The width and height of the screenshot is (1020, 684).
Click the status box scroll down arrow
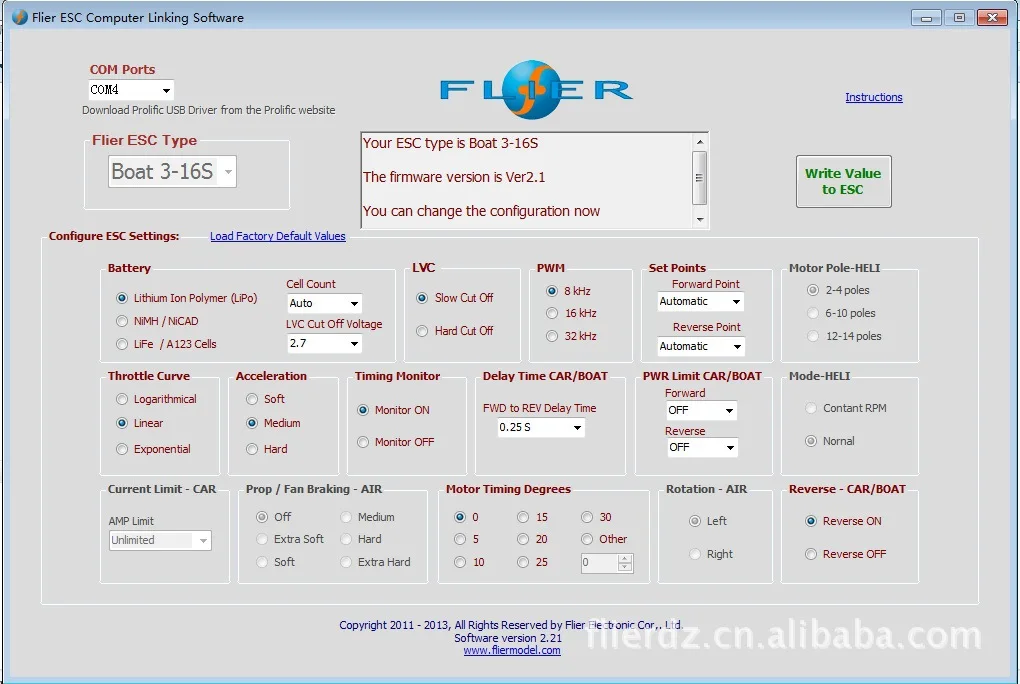click(700, 219)
